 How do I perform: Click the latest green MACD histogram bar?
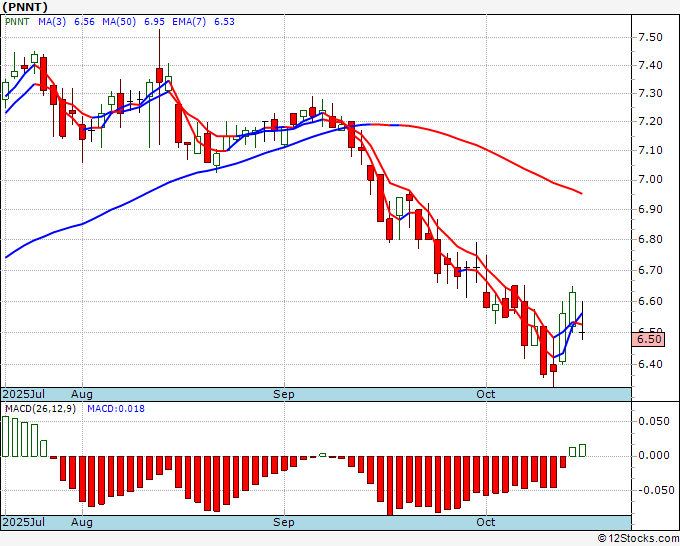[x=582, y=450]
